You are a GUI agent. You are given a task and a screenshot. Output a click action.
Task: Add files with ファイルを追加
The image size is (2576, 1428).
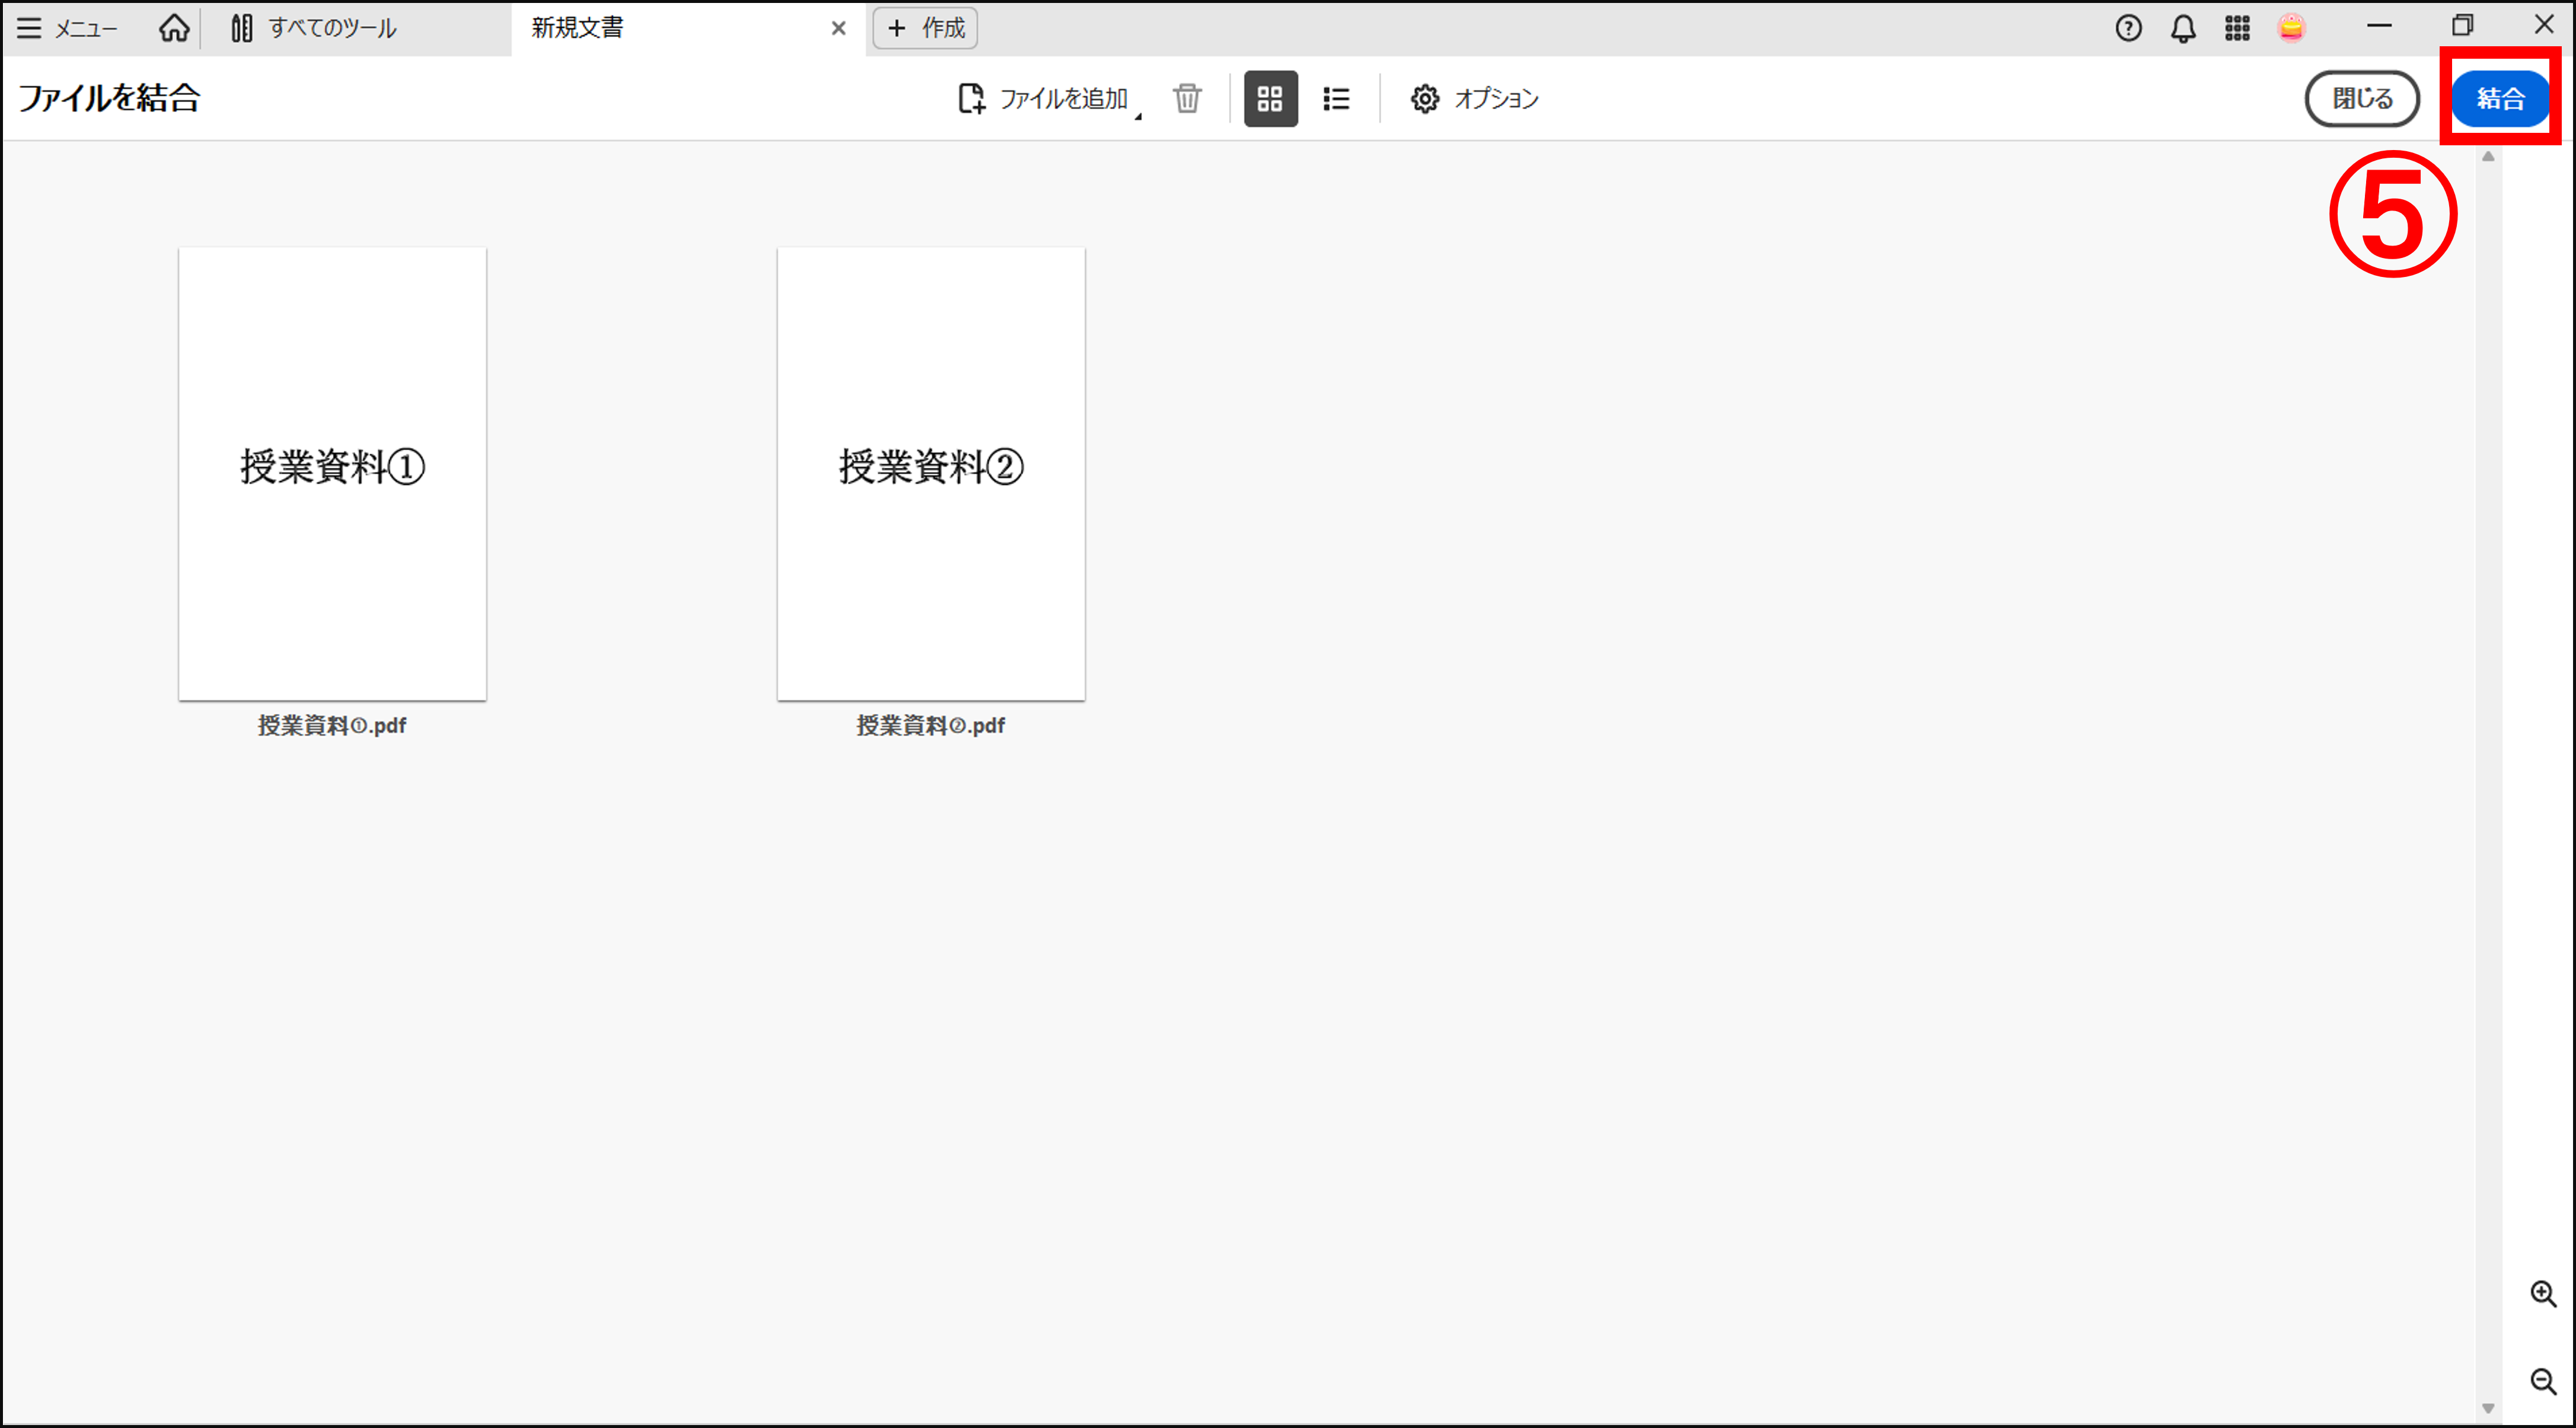[x=1044, y=99]
